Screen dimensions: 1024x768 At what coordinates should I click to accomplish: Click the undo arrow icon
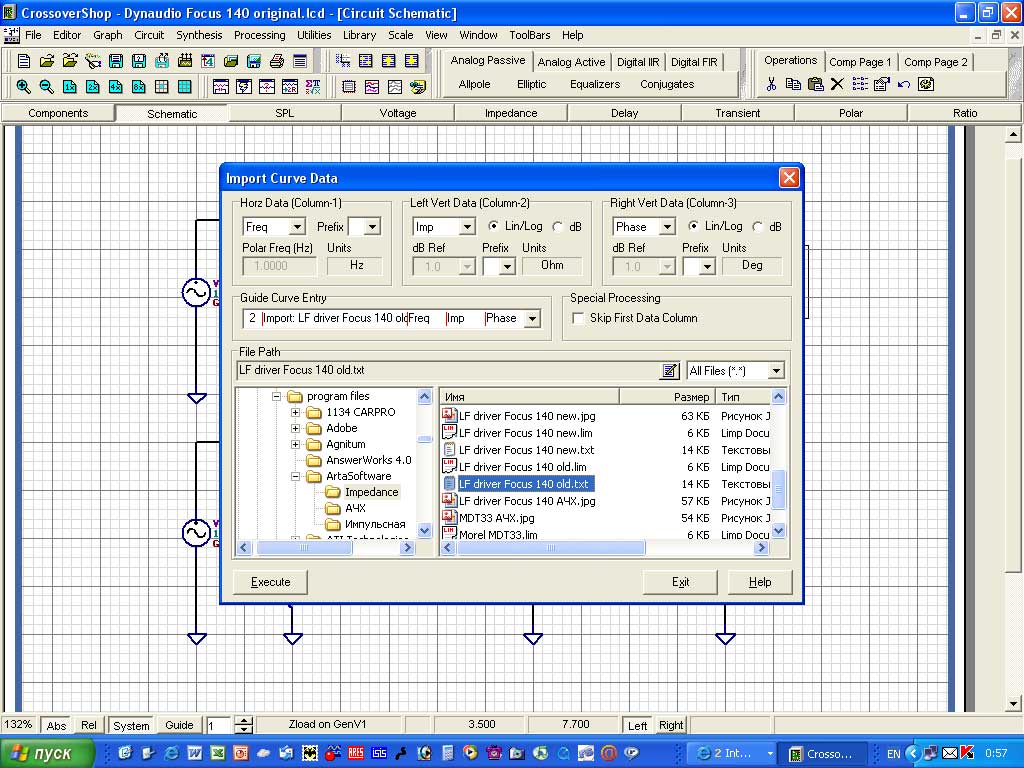tap(904, 85)
